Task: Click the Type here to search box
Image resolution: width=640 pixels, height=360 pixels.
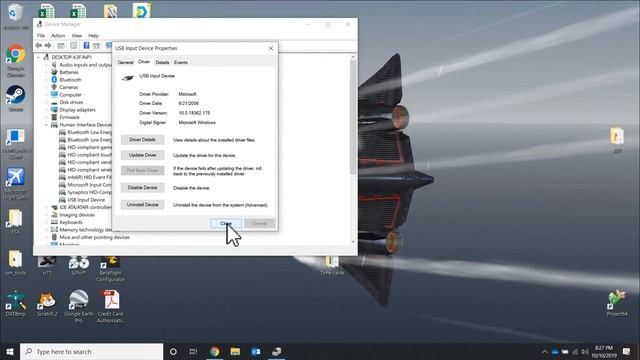Action: pyautogui.click(x=91, y=351)
